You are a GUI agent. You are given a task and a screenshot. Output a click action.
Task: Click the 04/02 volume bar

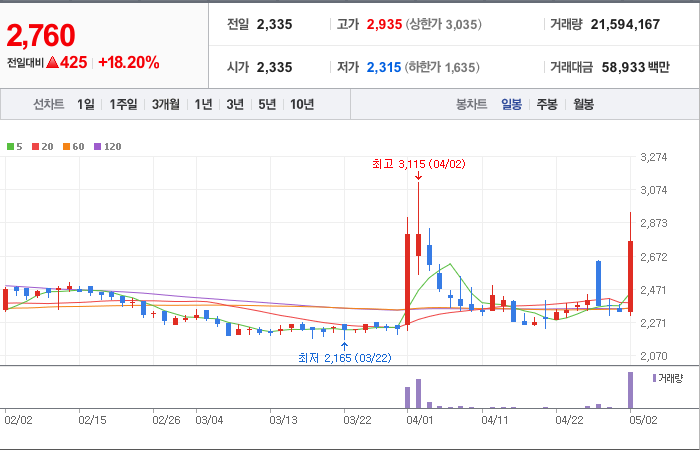[x=418, y=394]
